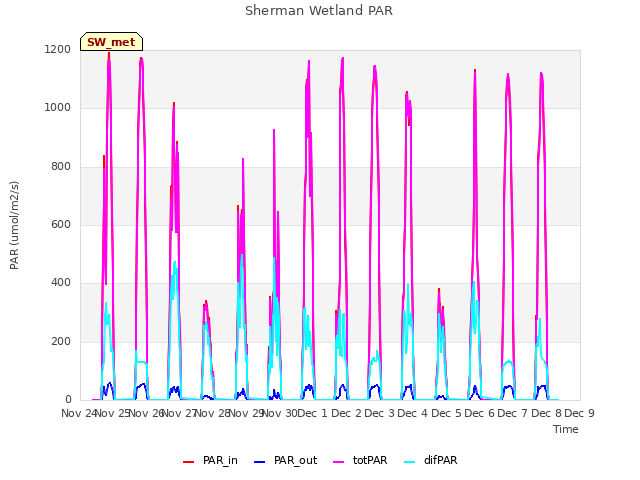Click the cyan difPAR legend swatch
This screenshot has width=640, height=480.
(x=409, y=462)
